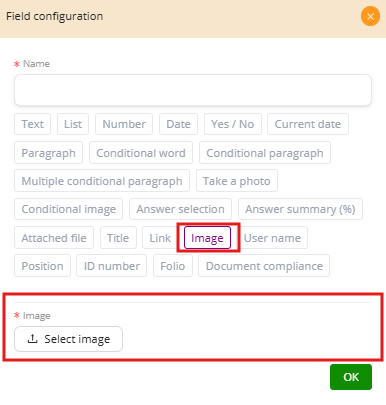Select the Number field type

tap(124, 124)
